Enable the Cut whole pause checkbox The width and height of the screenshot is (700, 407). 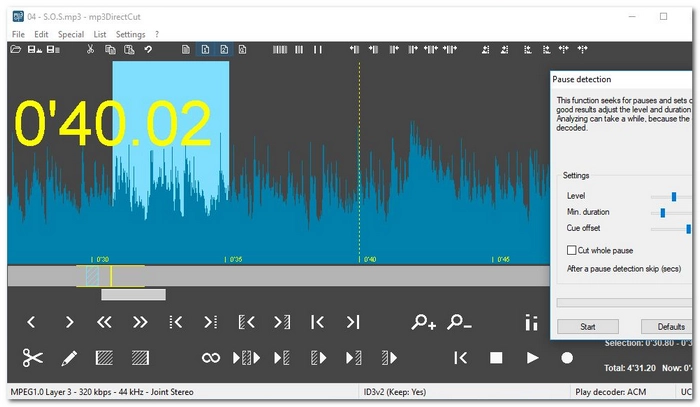point(571,250)
